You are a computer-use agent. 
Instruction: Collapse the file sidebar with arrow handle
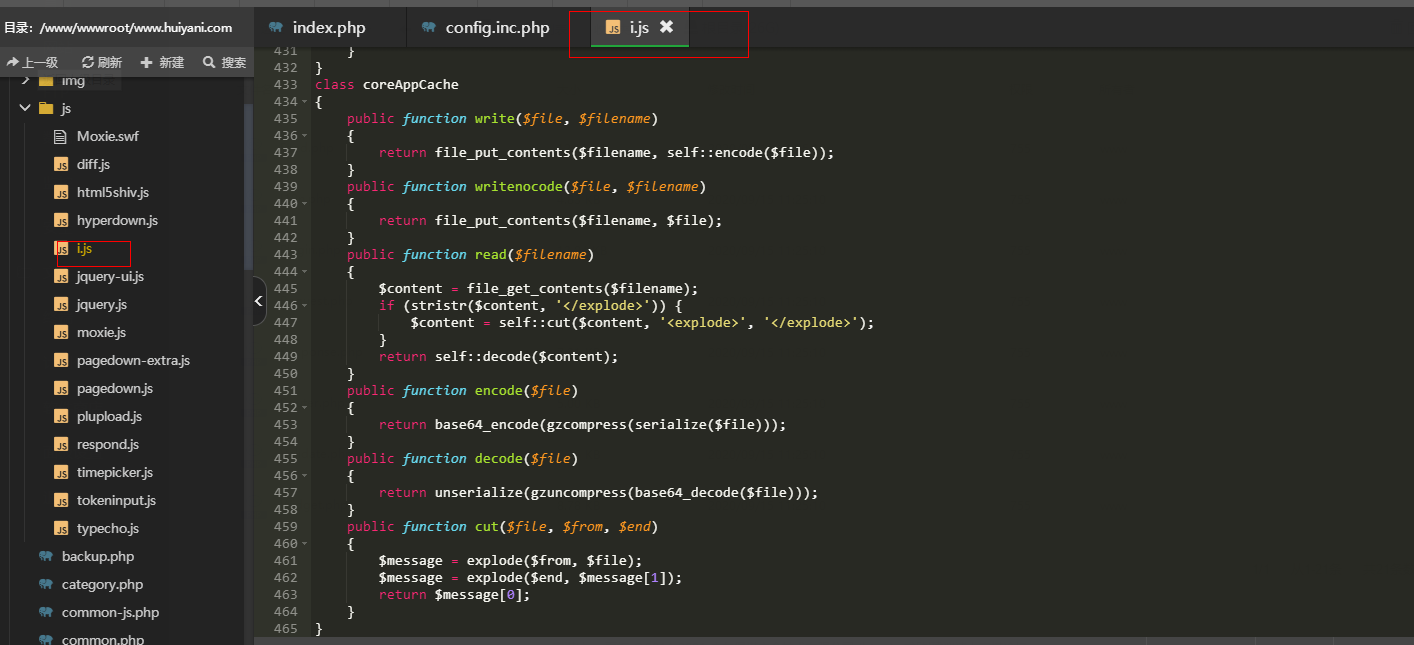259,301
